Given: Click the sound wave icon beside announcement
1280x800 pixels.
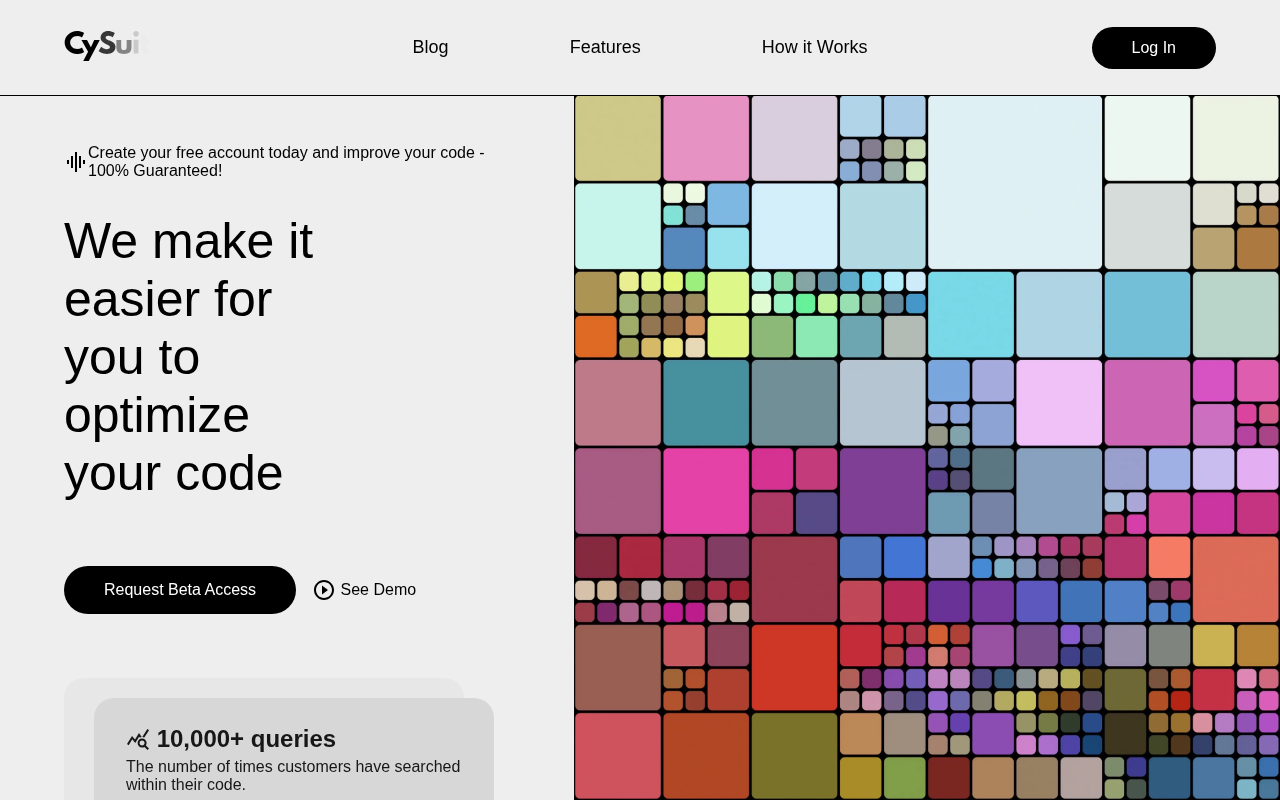Looking at the screenshot, I should pyautogui.click(x=76, y=162).
